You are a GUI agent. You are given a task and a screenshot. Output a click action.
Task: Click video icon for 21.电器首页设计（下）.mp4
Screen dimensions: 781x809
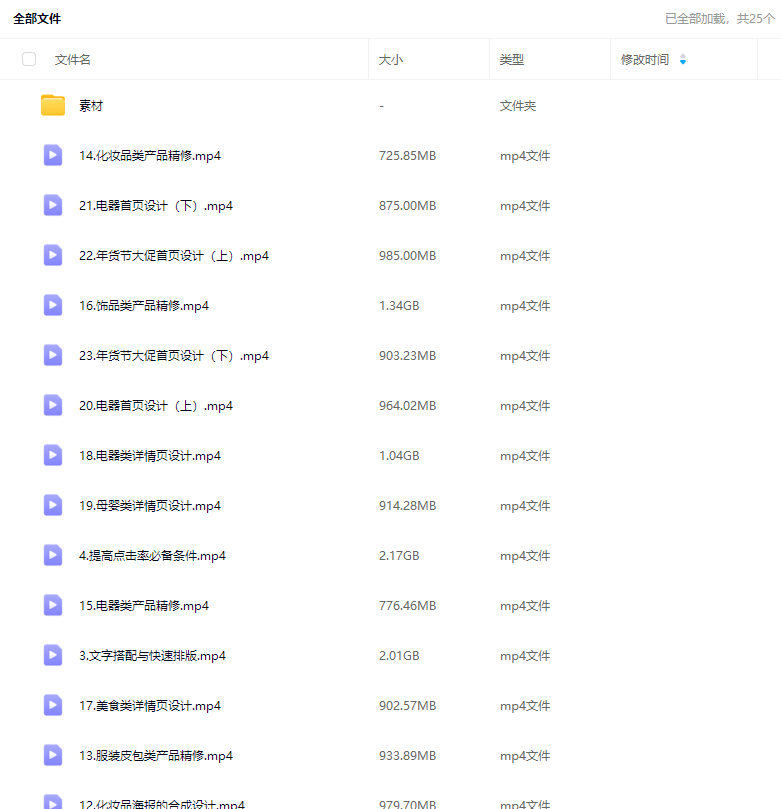[53, 205]
